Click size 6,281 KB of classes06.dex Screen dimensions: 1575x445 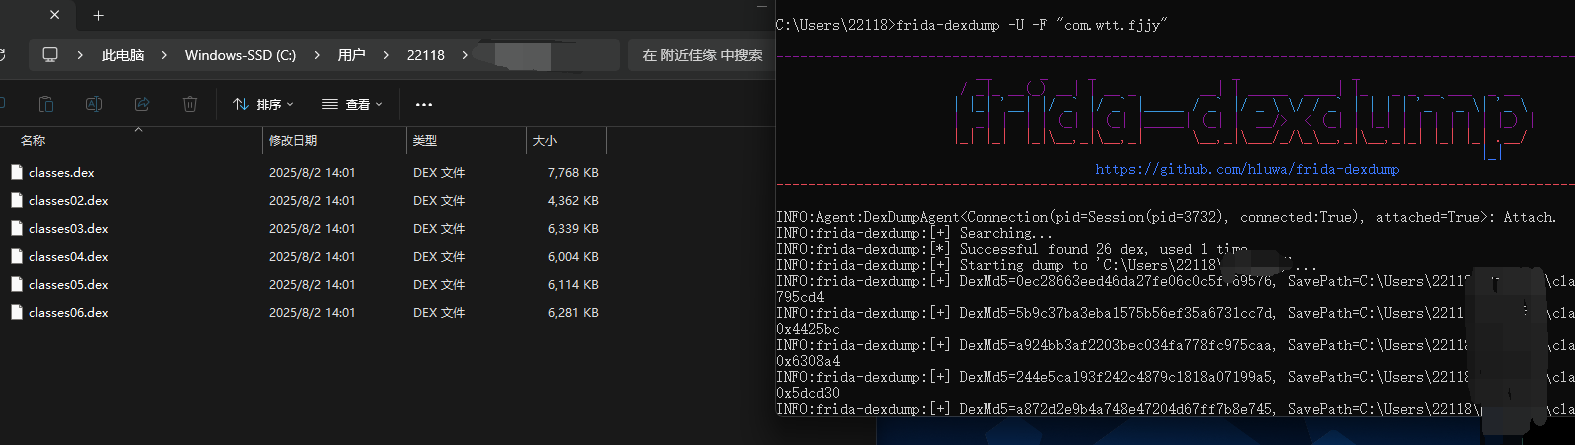click(573, 312)
